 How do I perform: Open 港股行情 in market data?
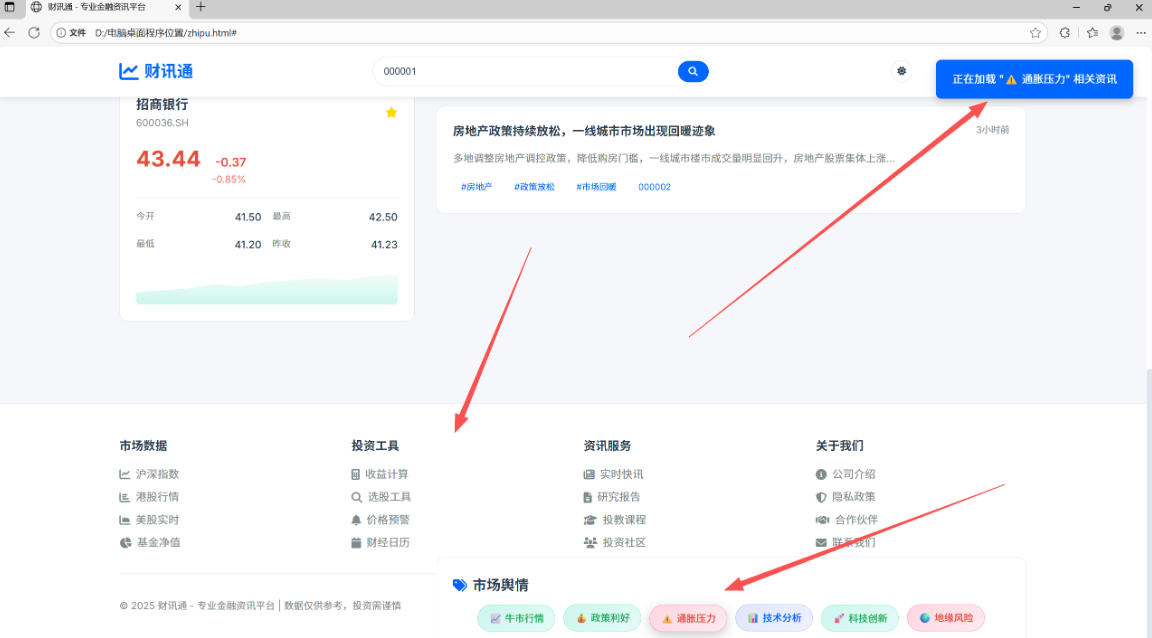tap(158, 497)
